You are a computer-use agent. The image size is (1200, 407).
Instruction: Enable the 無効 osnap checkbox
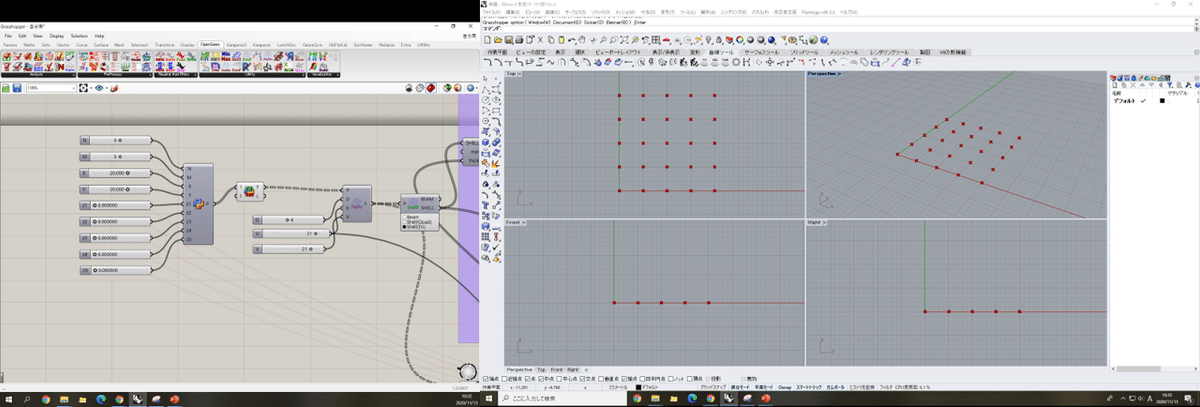point(744,379)
